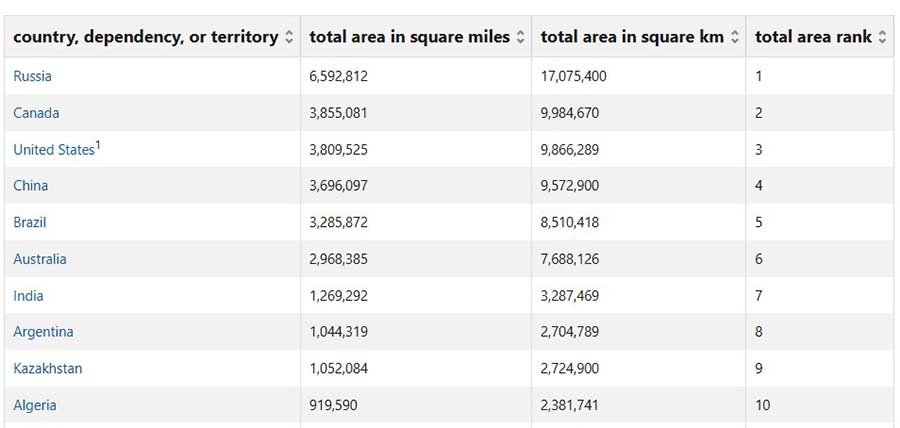
Task: Visit the Kazakhstan link
Action: point(48,369)
